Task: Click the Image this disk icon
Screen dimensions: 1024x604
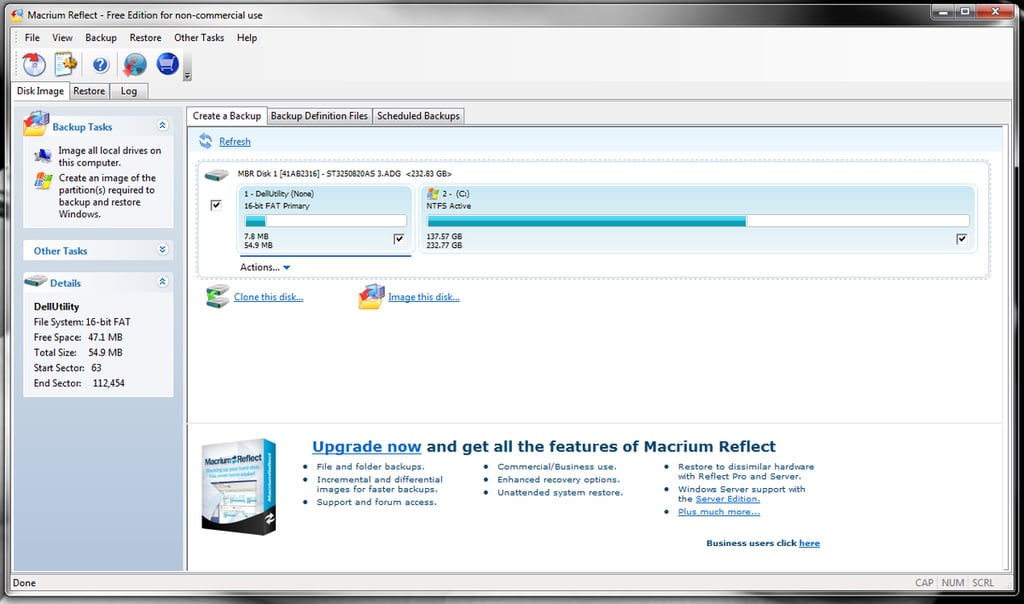Action: [x=372, y=296]
